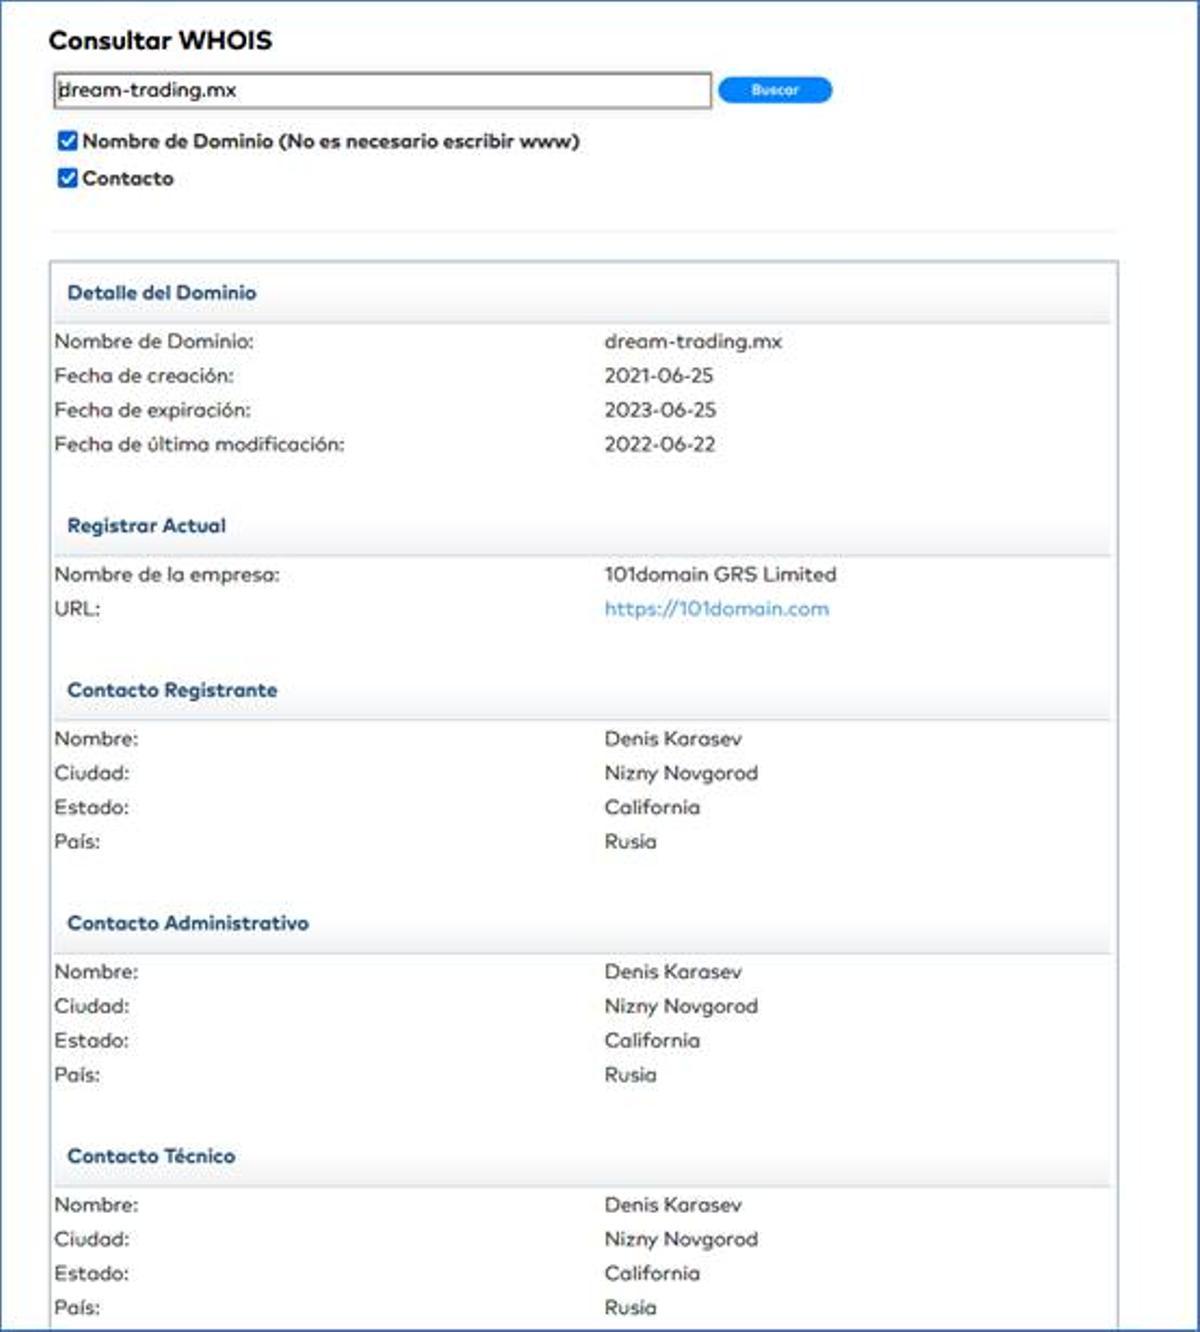Click the domain name value dream-trading.mx in details
Image resolution: width=1200 pixels, height=1332 pixels.
click(x=692, y=342)
